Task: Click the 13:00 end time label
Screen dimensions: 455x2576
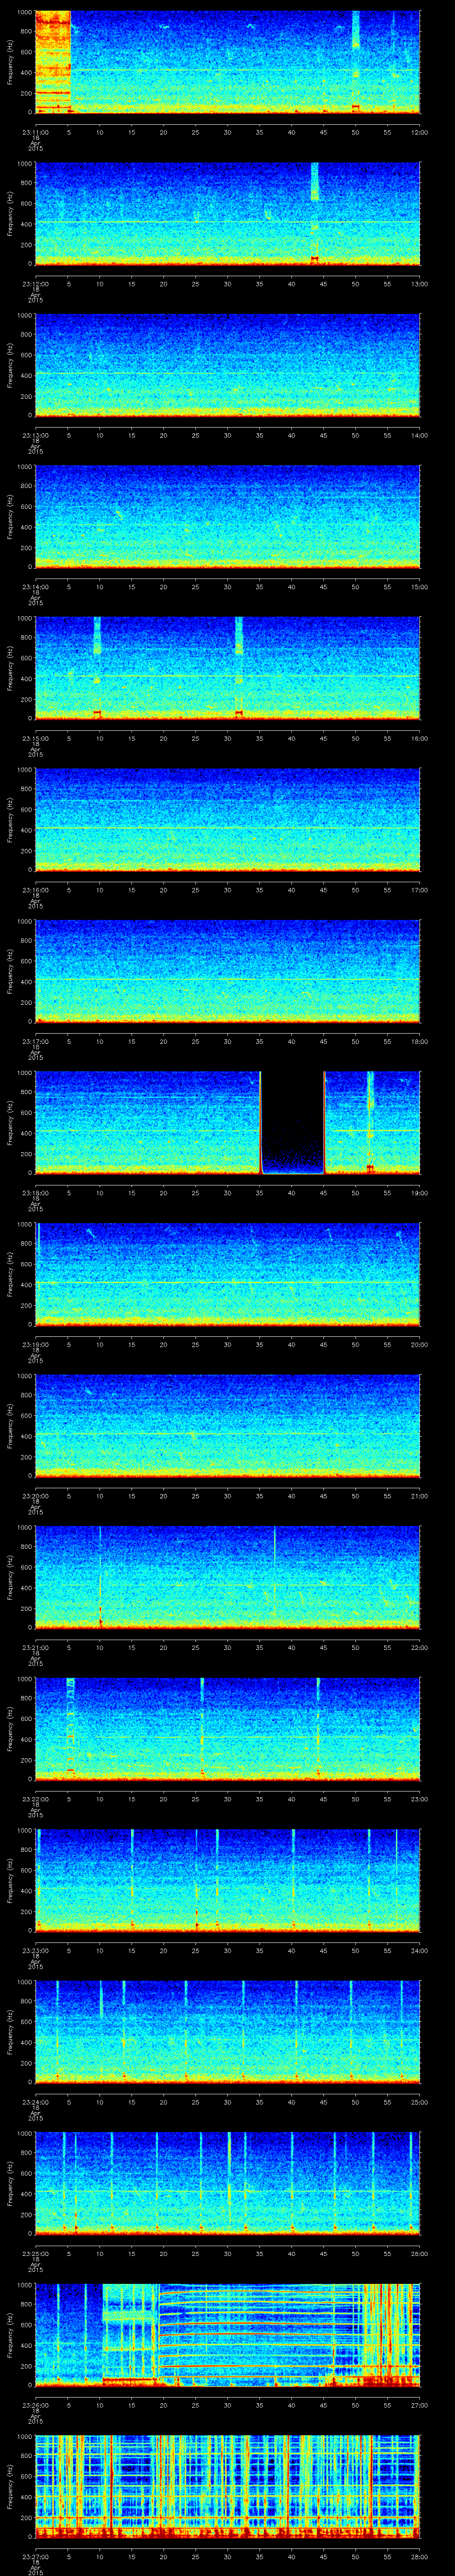Action: click(419, 284)
